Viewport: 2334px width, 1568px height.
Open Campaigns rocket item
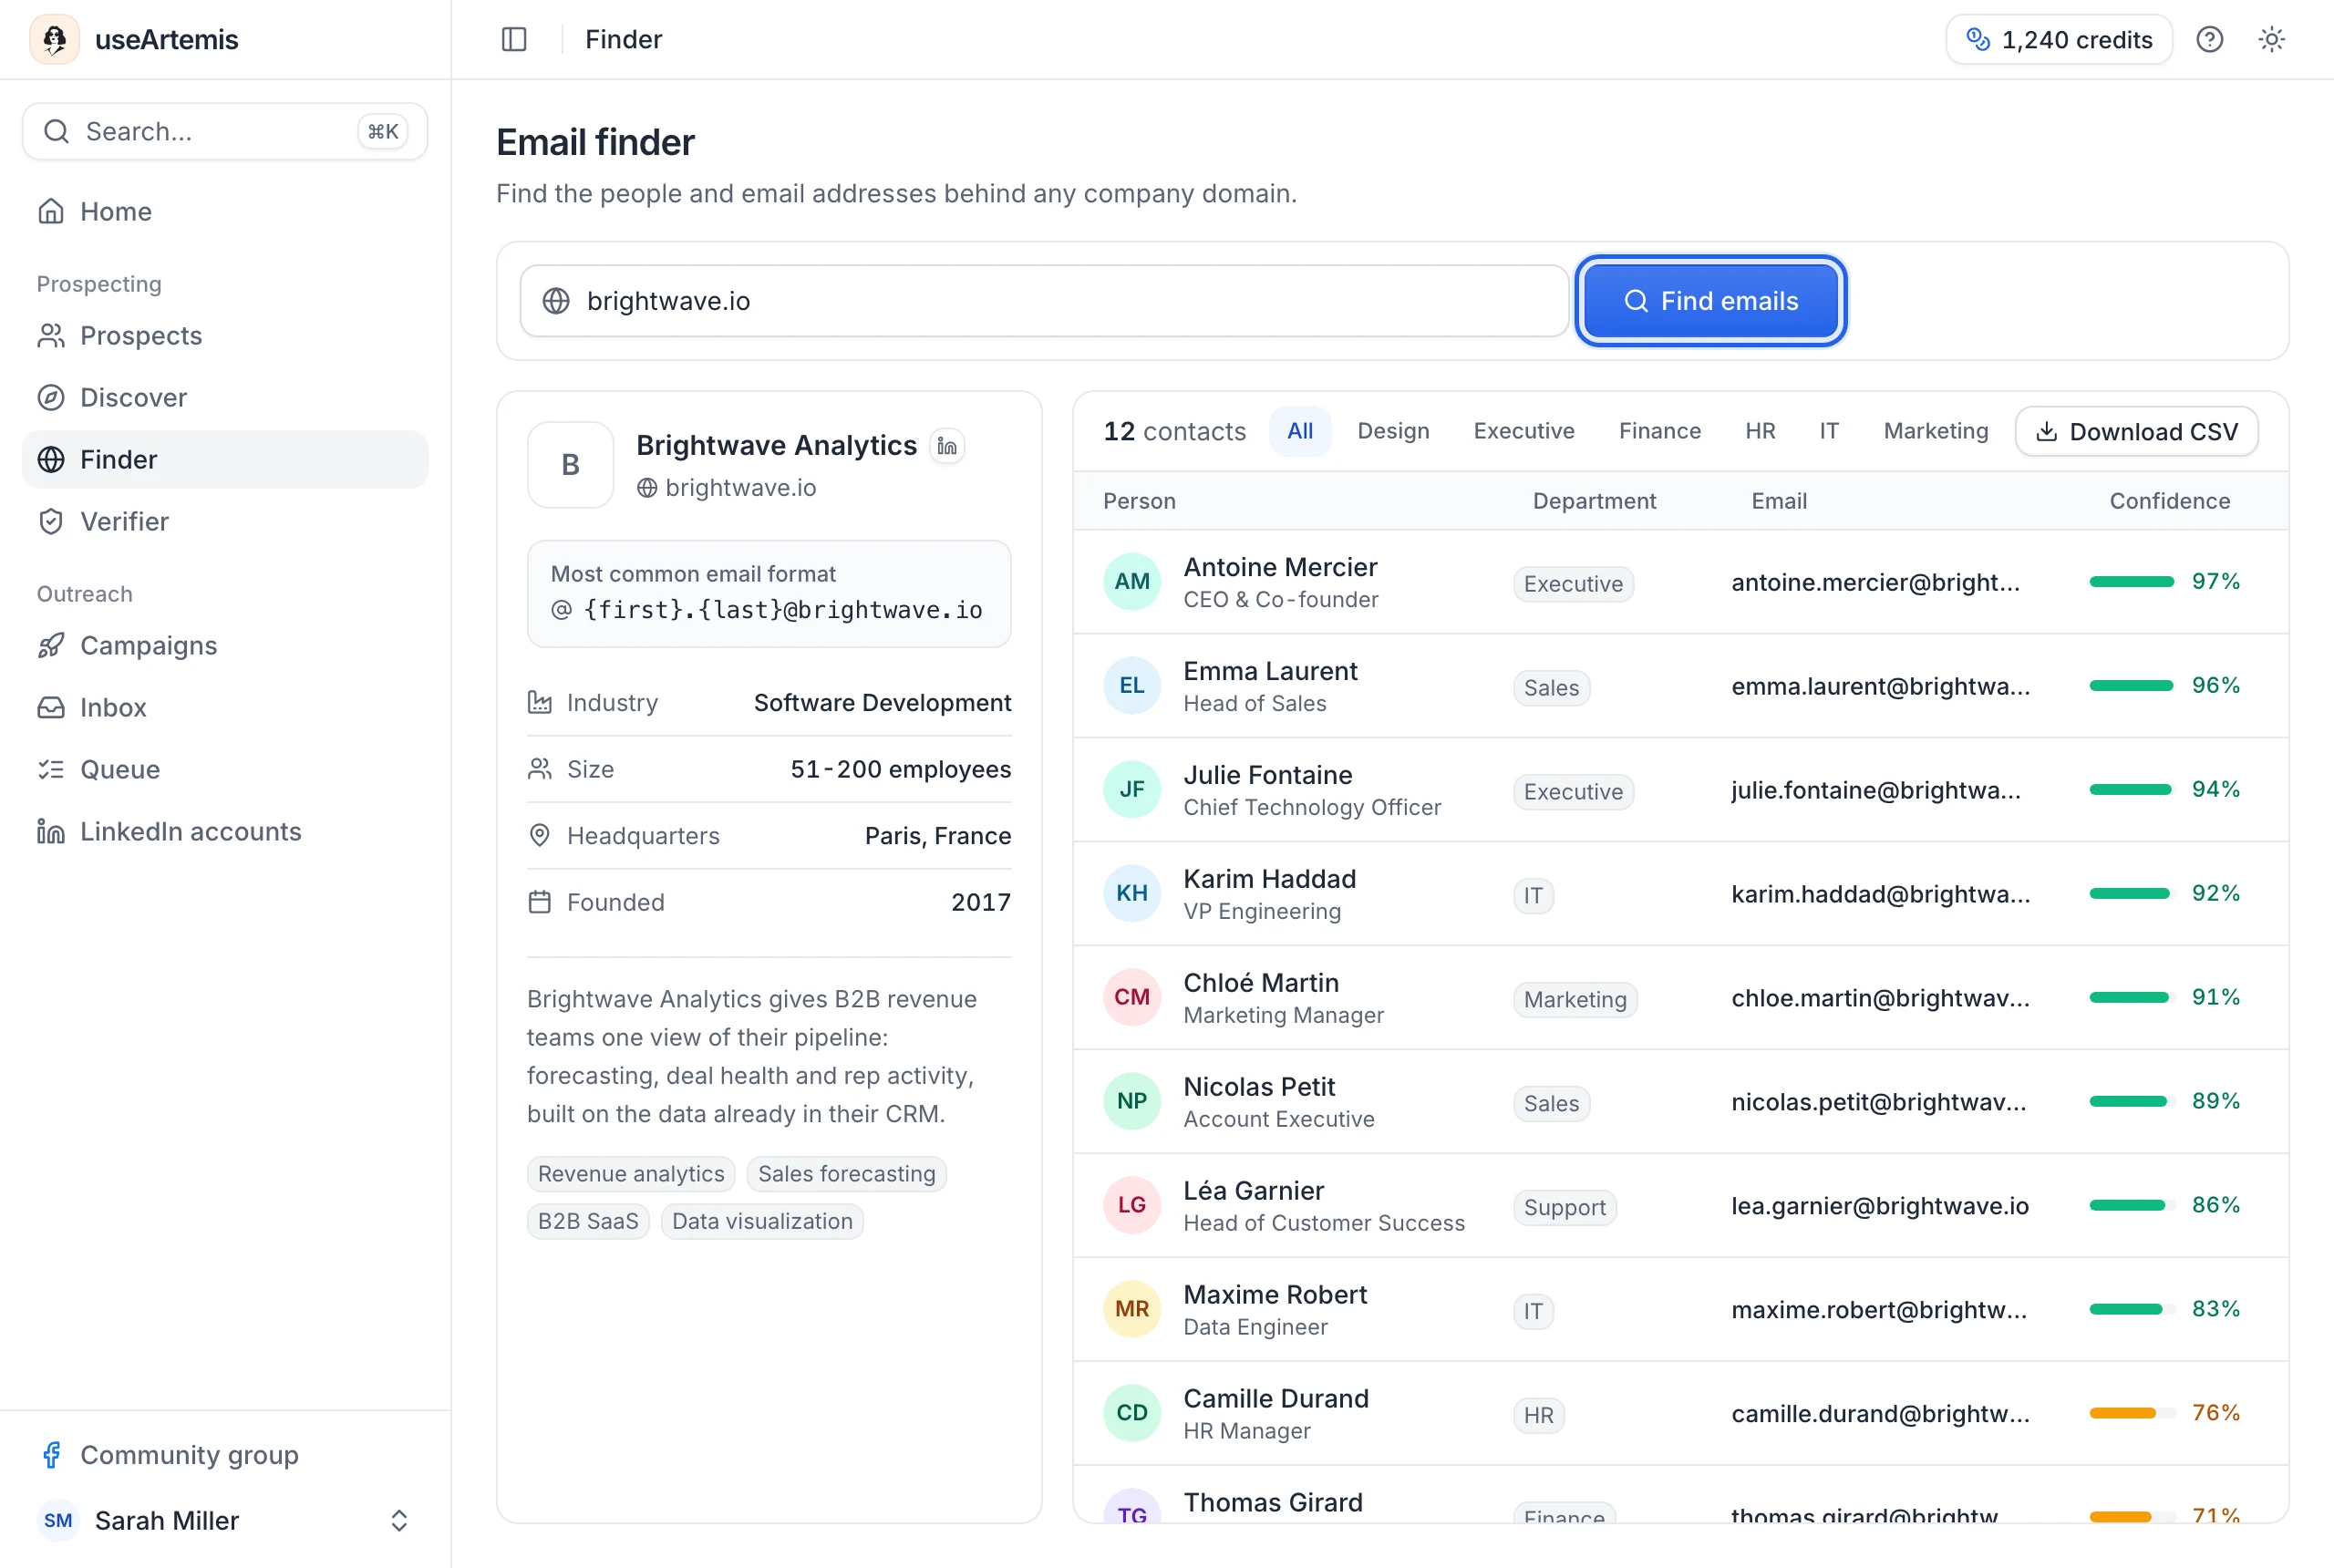[225, 645]
